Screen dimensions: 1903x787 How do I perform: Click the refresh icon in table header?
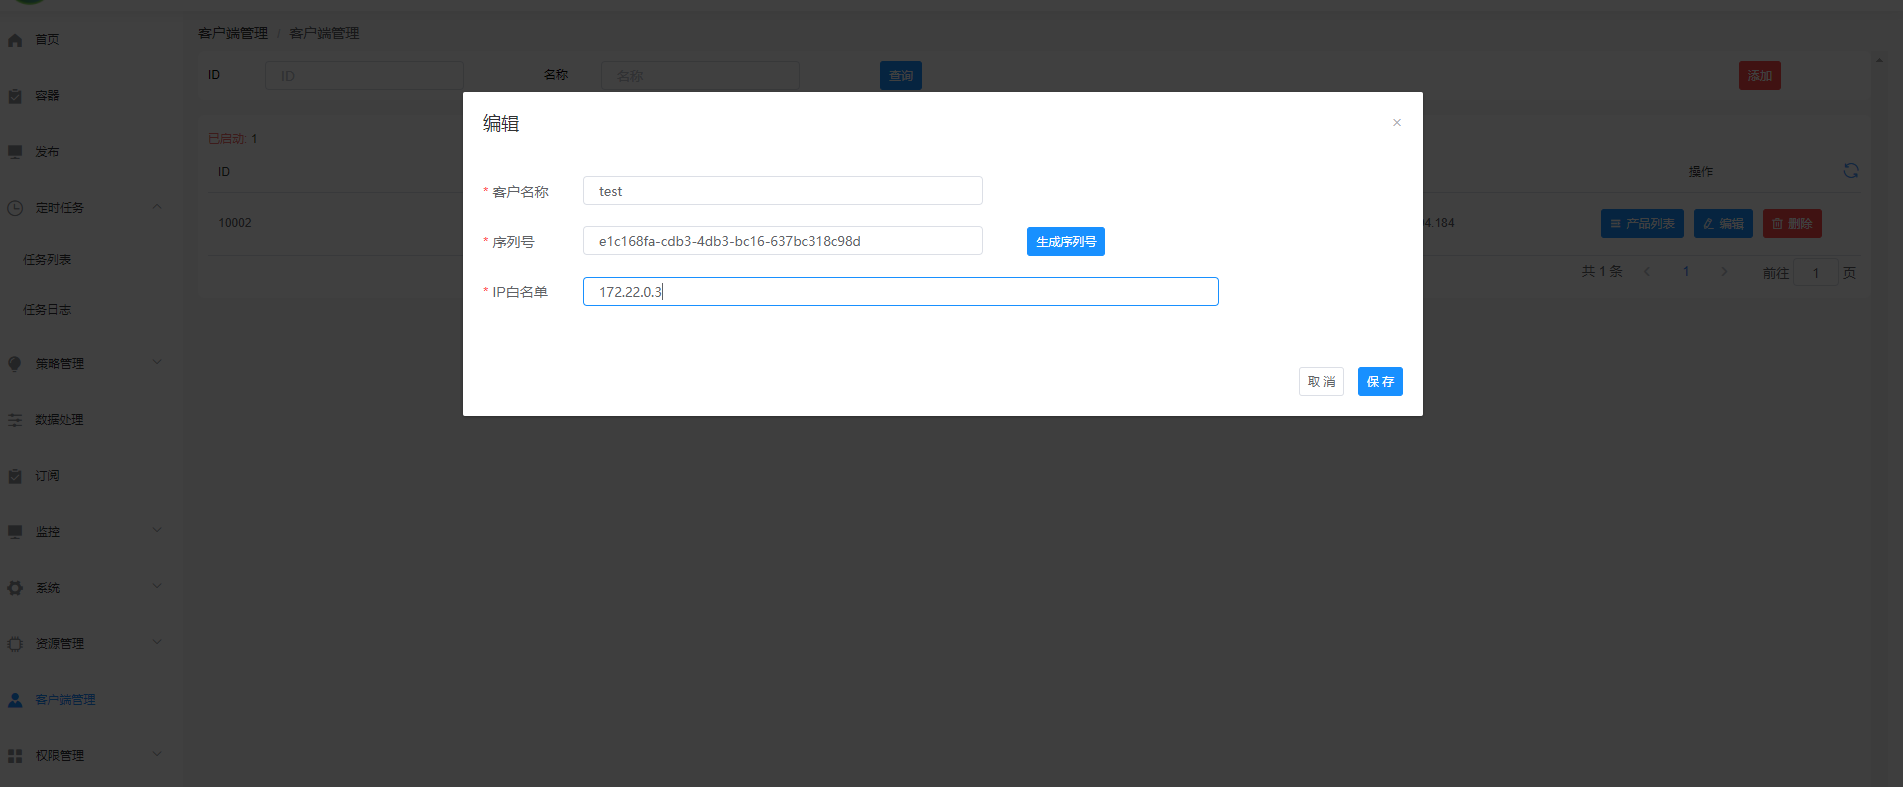[1851, 171]
